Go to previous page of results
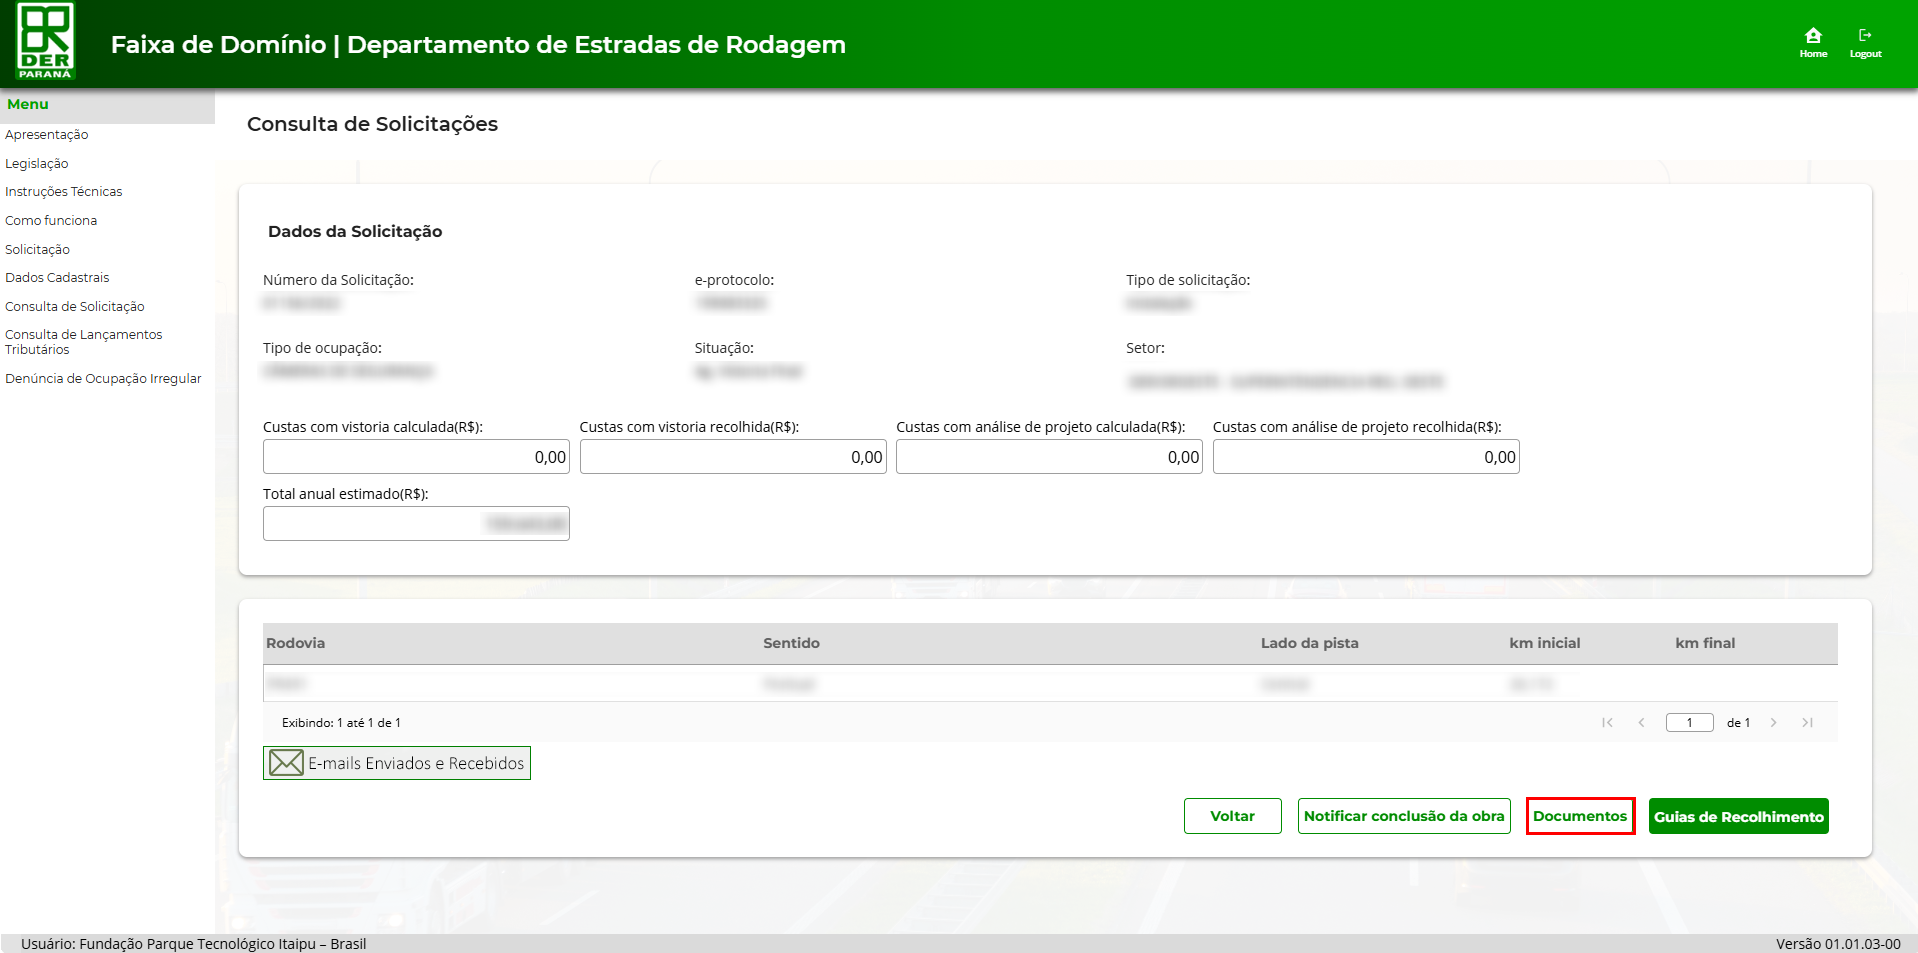Screen dimensions: 1918x953 [1641, 723]
